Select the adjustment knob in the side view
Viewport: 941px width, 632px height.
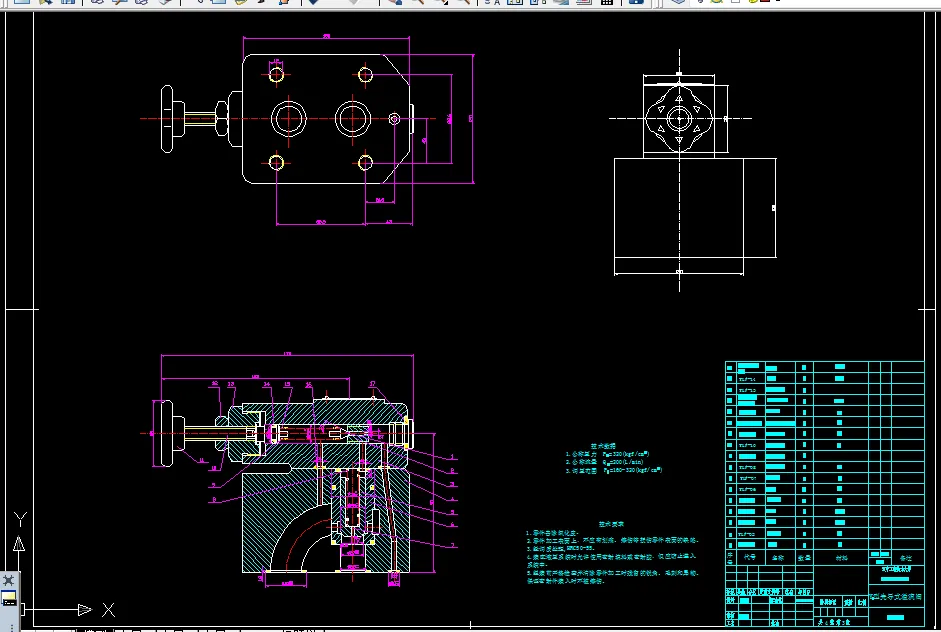(679, 118)
